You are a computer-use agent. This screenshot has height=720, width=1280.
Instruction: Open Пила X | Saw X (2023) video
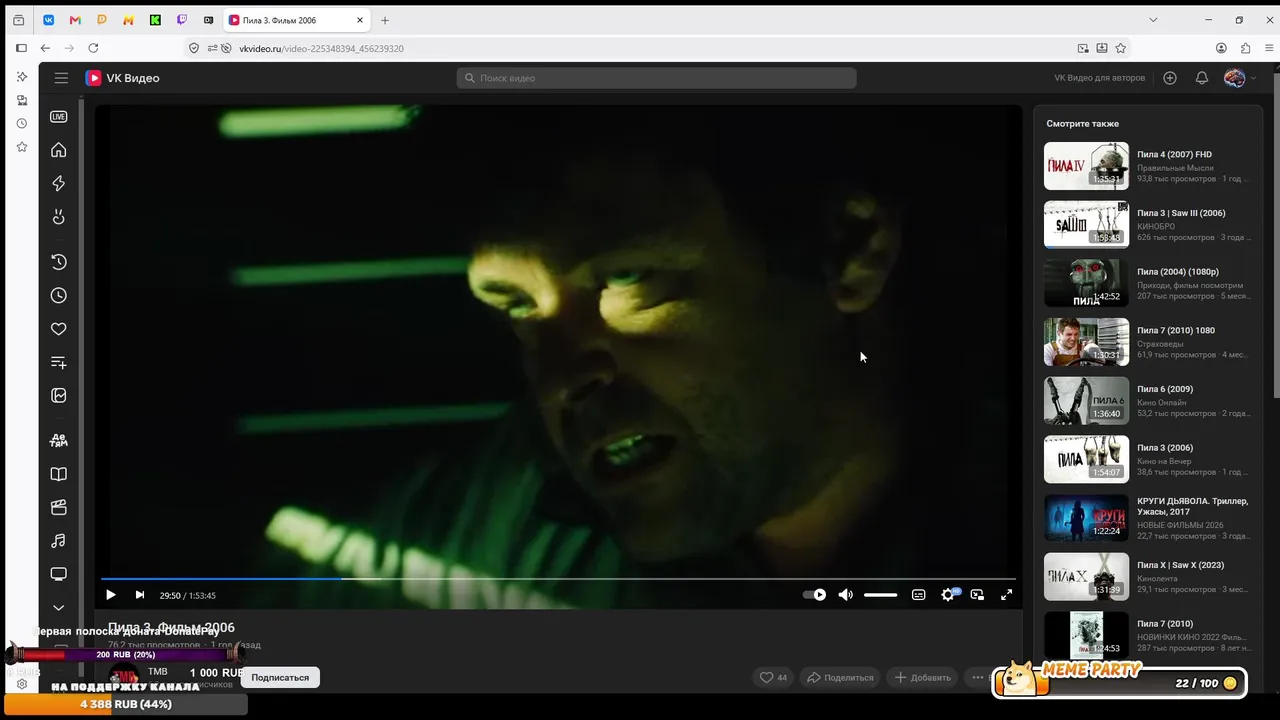pos(1148,577)
